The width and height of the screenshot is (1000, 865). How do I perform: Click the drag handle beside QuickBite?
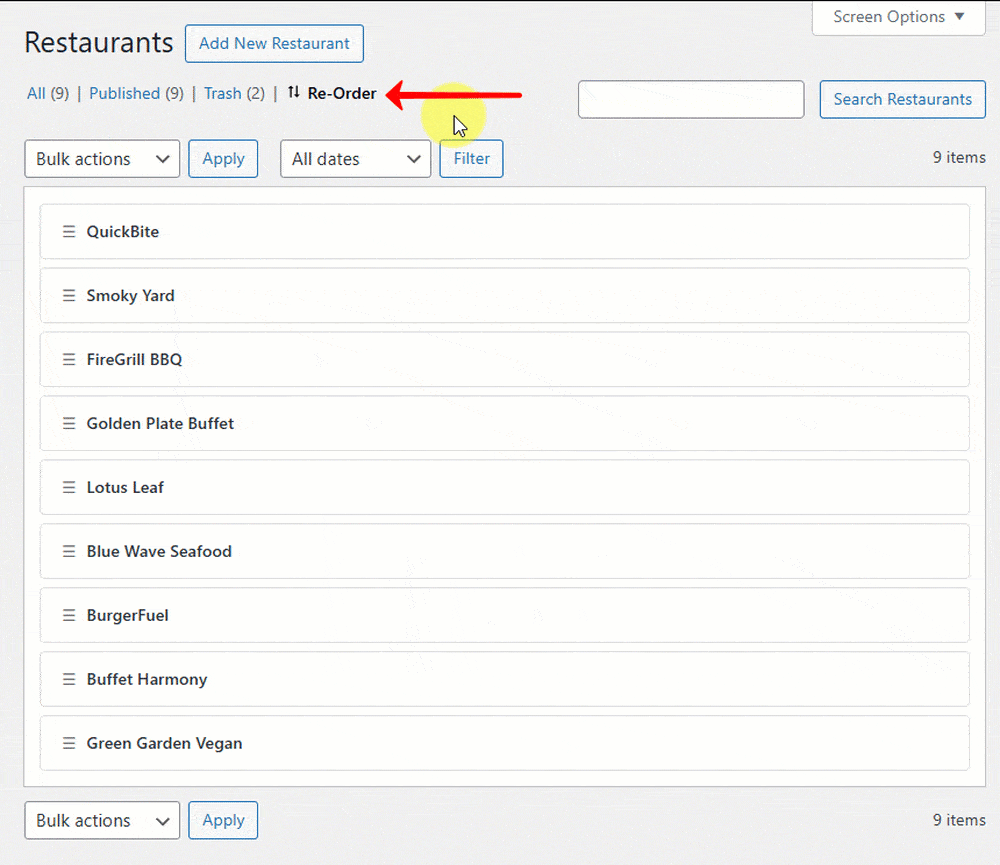[x=68, y=231]
